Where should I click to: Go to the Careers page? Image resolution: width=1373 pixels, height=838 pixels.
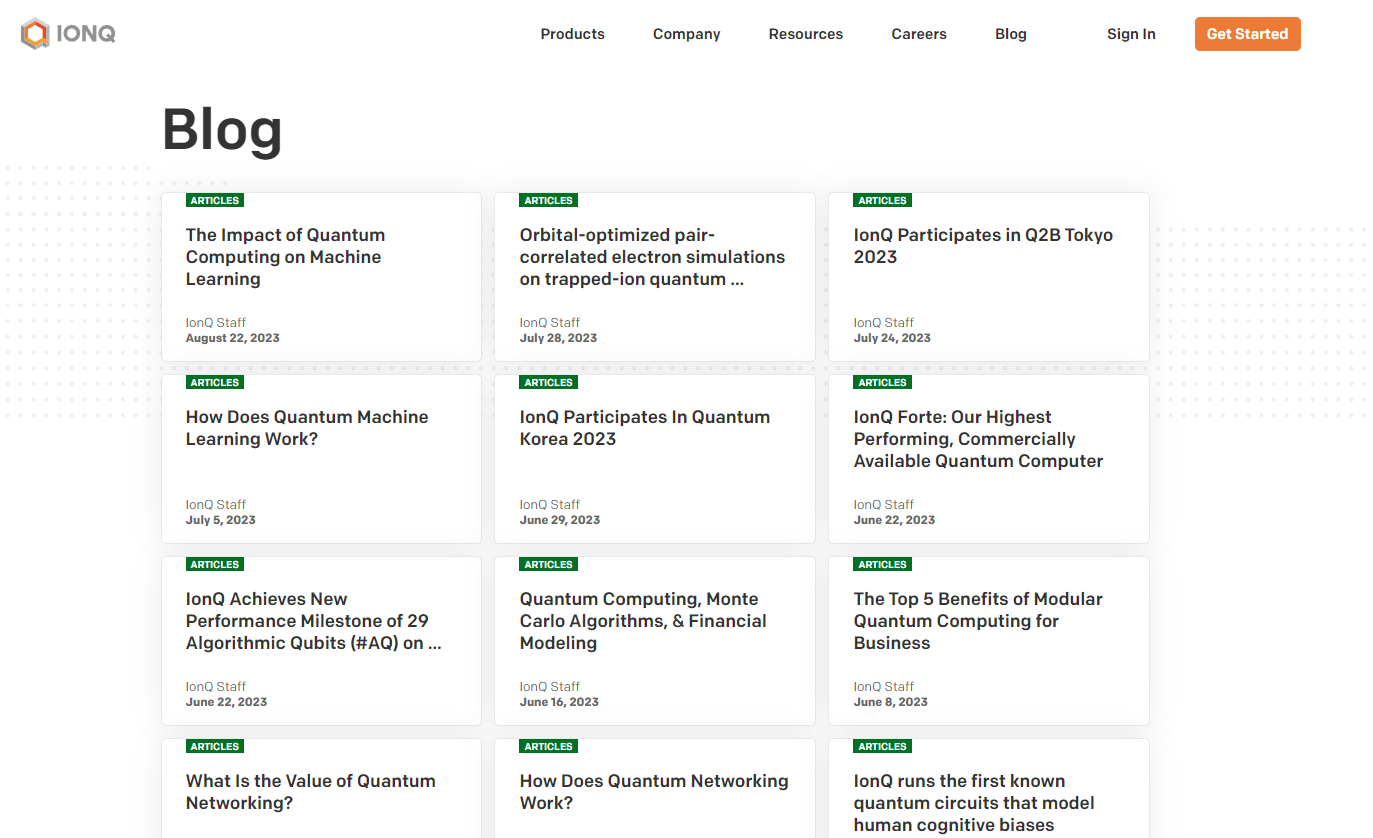click(x=918, y=34)
